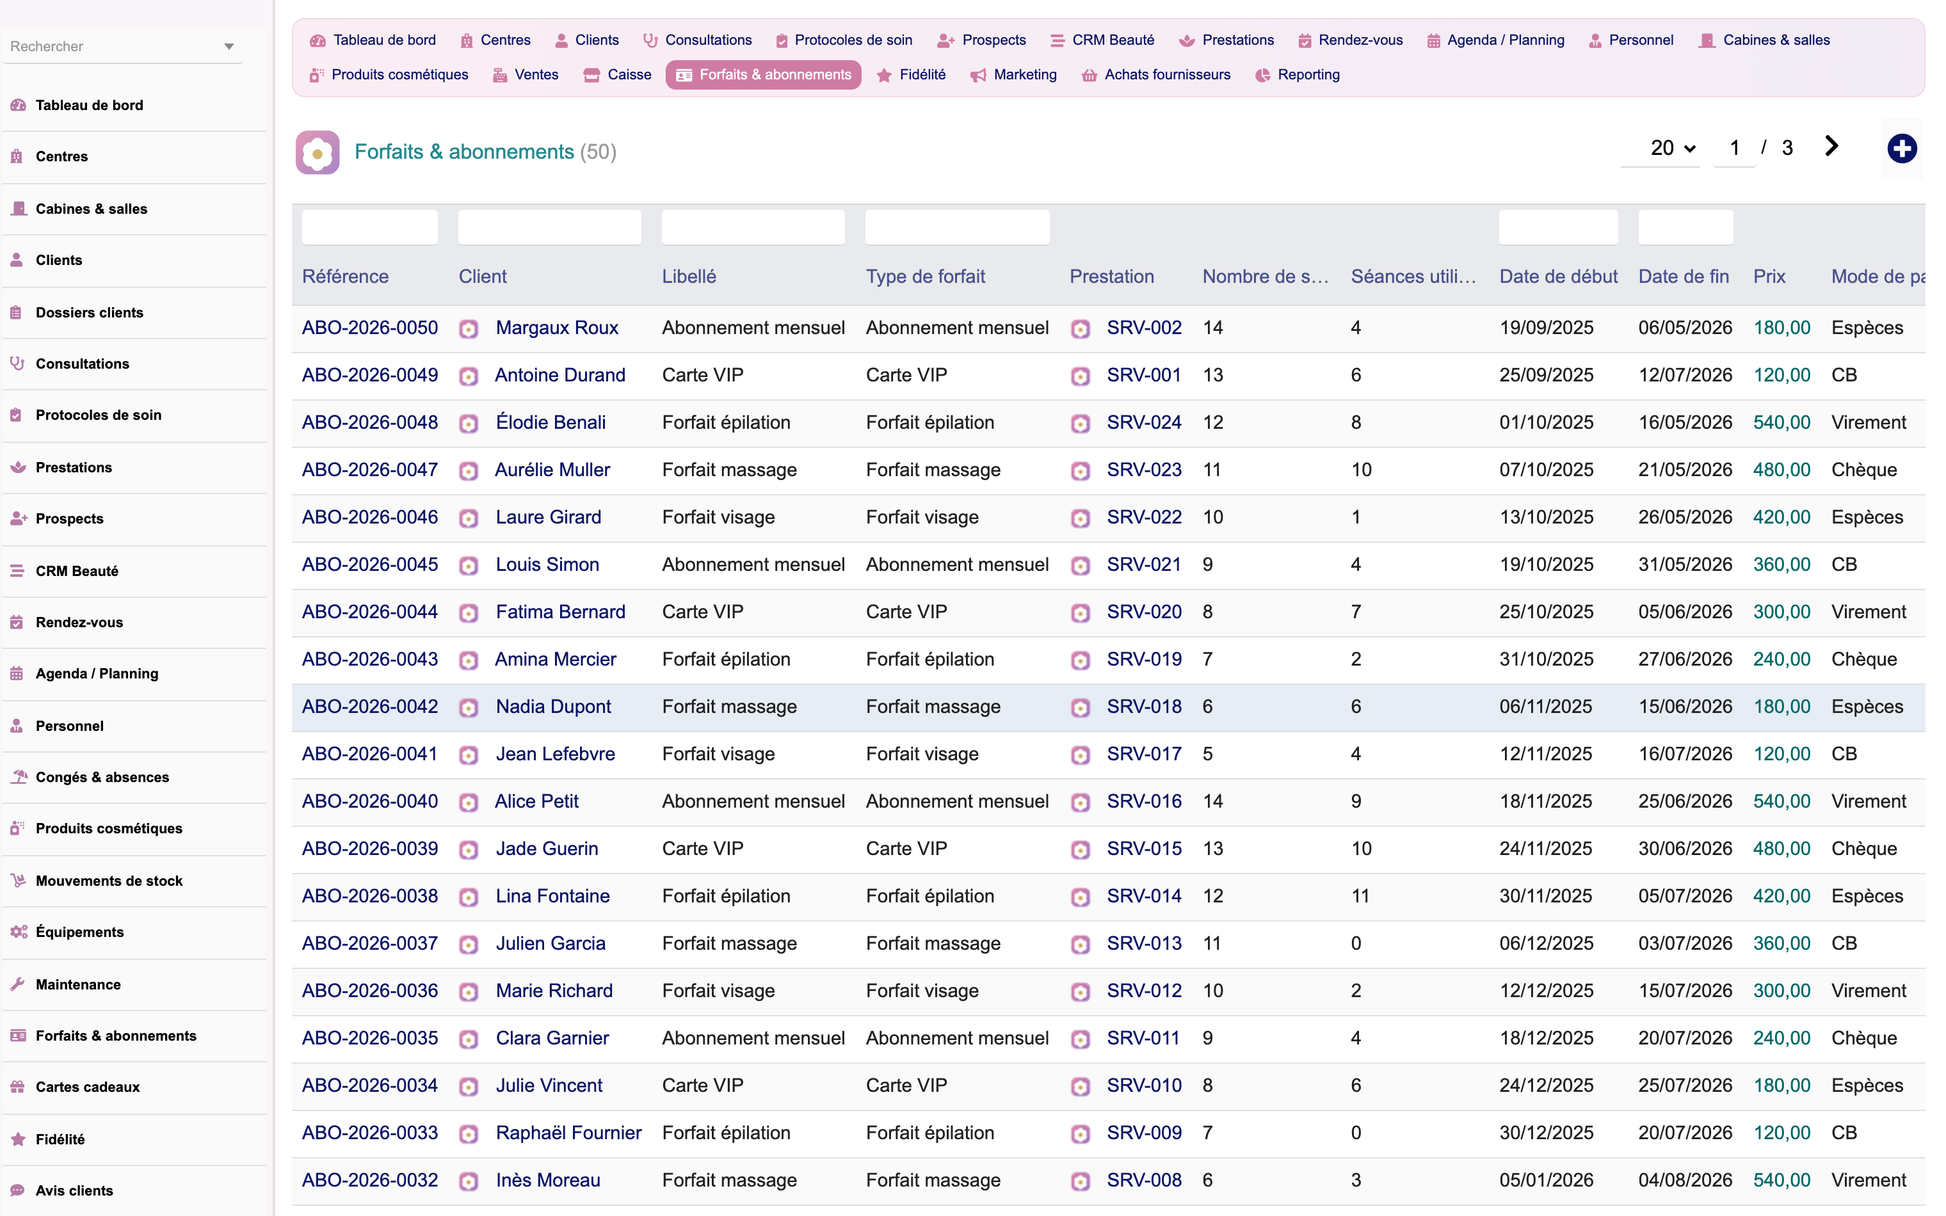The image size is (1946, 1216).
Task: Click the Reporting pie chart icon
Action: click(1263, 75)
